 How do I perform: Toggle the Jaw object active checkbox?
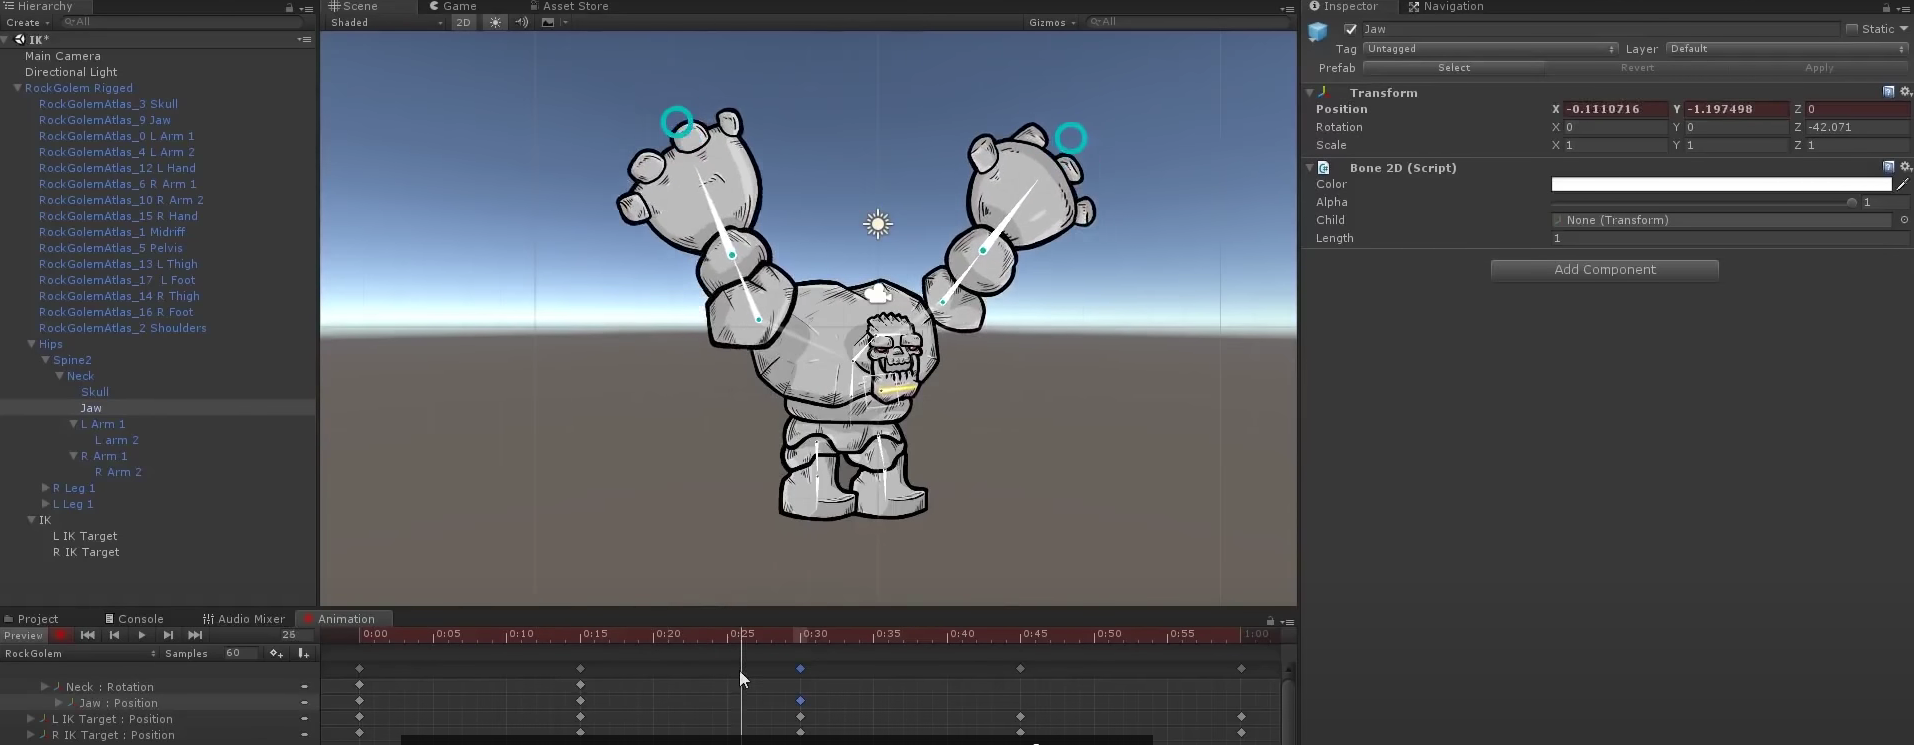click(1350, 29)
